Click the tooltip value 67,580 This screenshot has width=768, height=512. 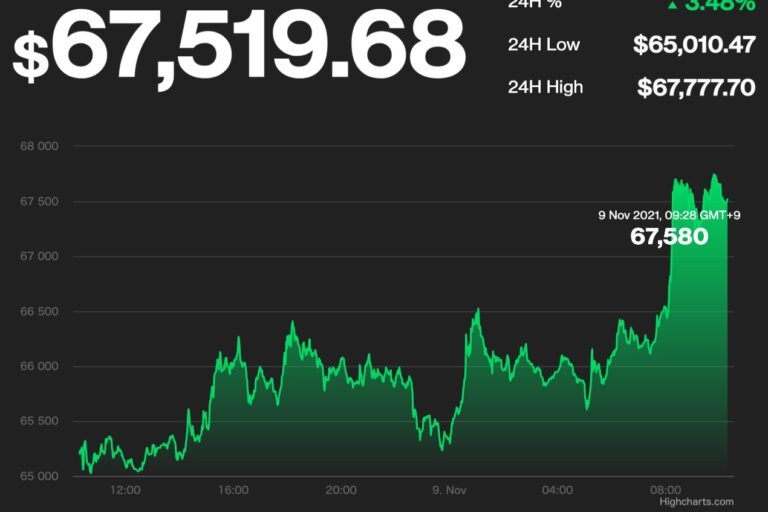coord(669,237)
